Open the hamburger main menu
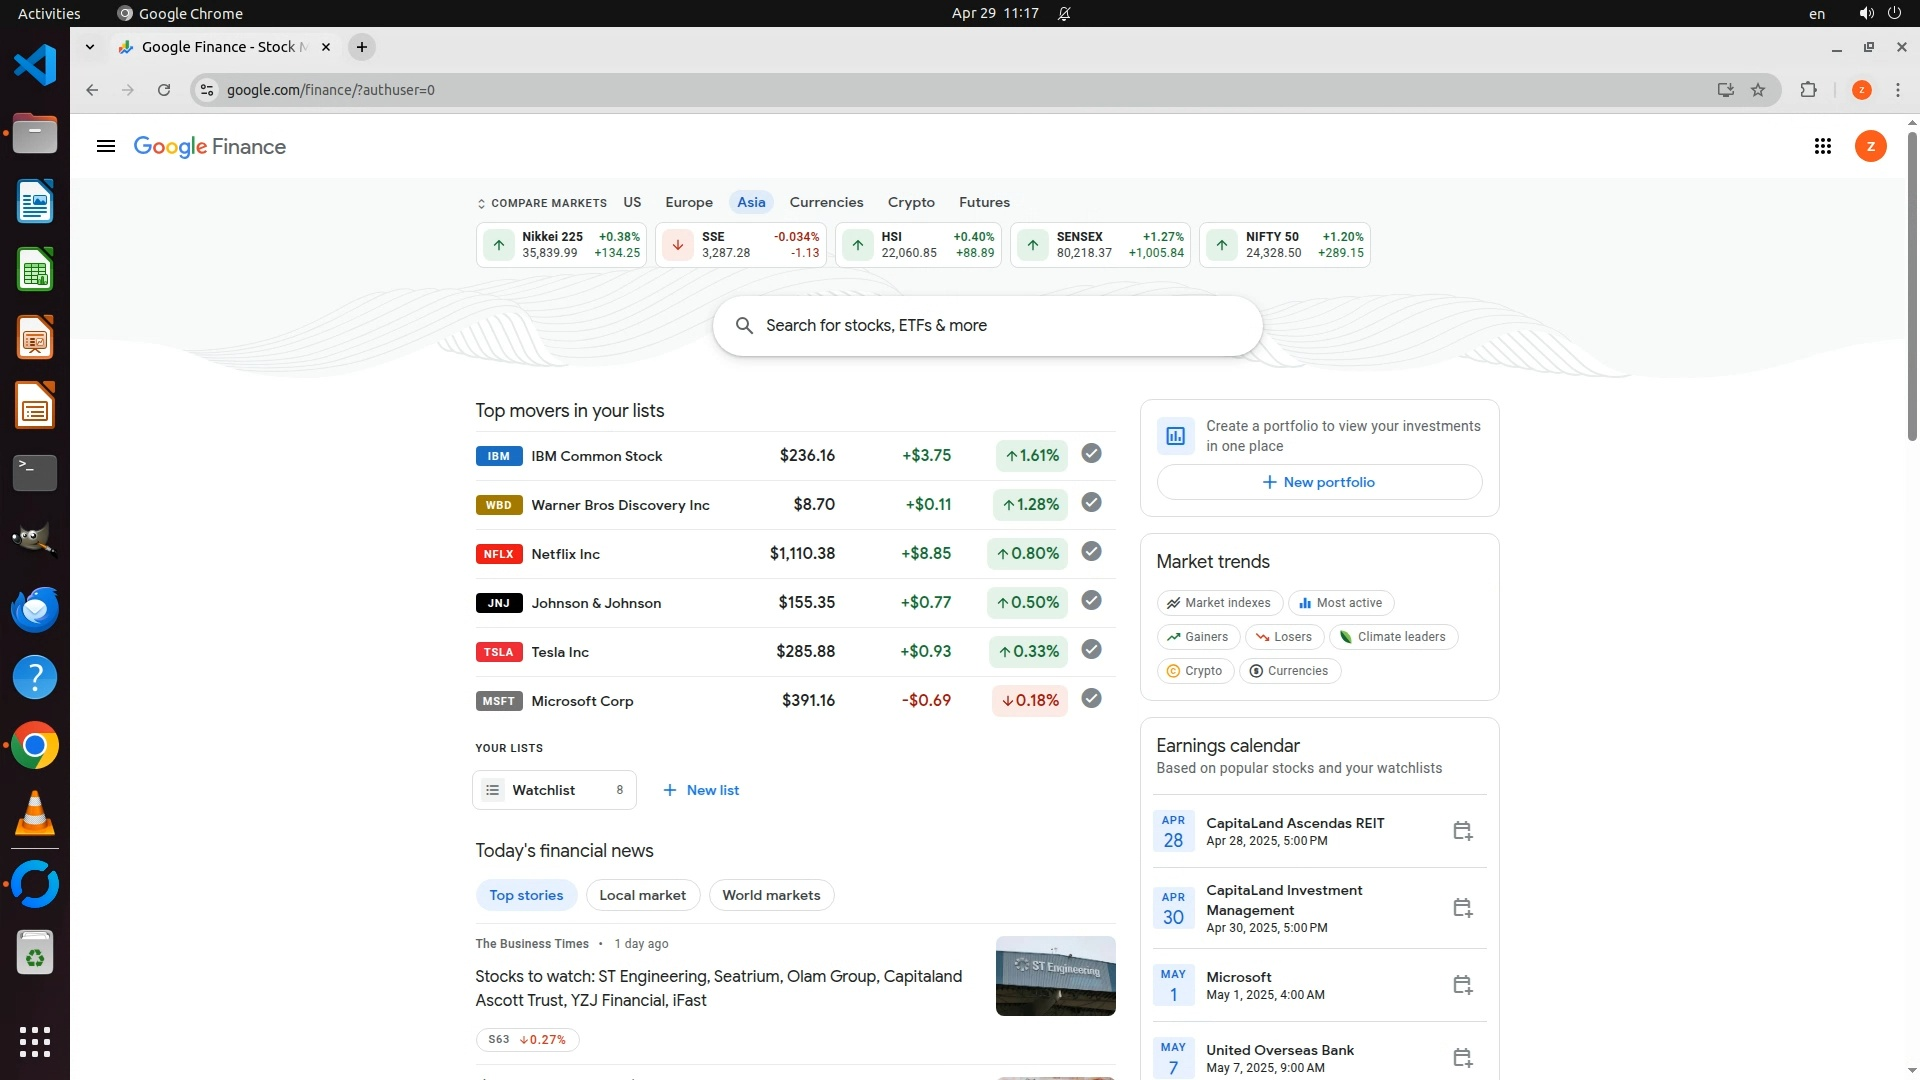The image size is (1920, 1080). (x=105, y=147)
